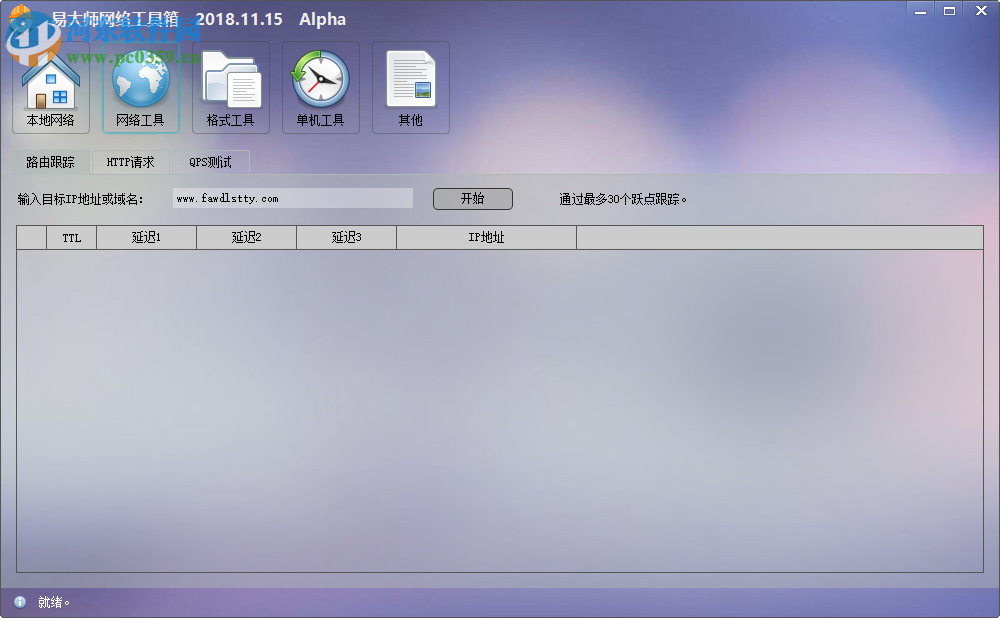Click the 开始 button to start tracing
This screenshot has height=618, width=1000.
[472, 198]
